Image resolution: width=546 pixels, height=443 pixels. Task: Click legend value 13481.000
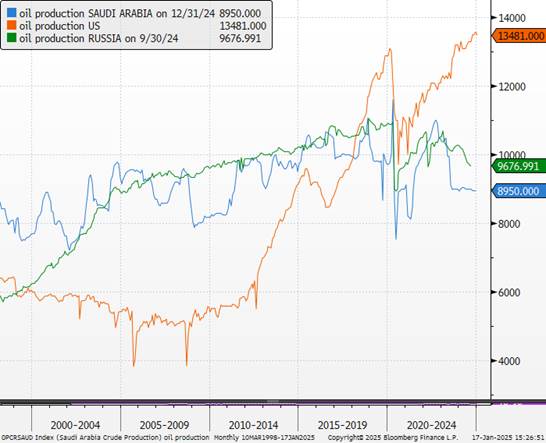point(243,26)
